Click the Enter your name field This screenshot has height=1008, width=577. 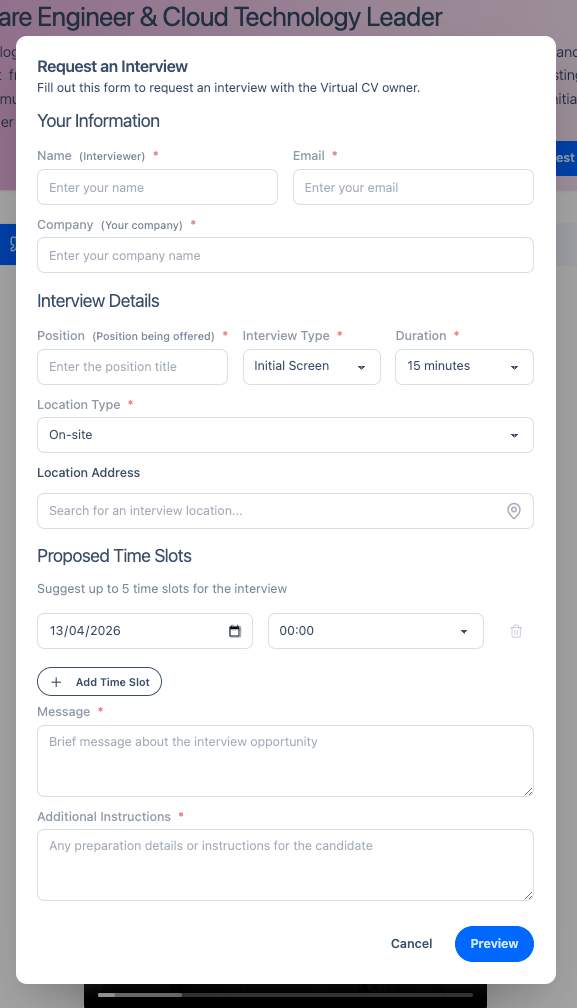(x=157, y=187)
